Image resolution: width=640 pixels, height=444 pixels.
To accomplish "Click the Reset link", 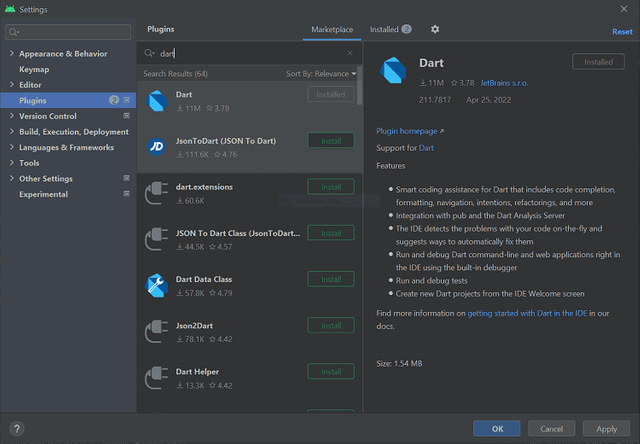I will 622,32.
